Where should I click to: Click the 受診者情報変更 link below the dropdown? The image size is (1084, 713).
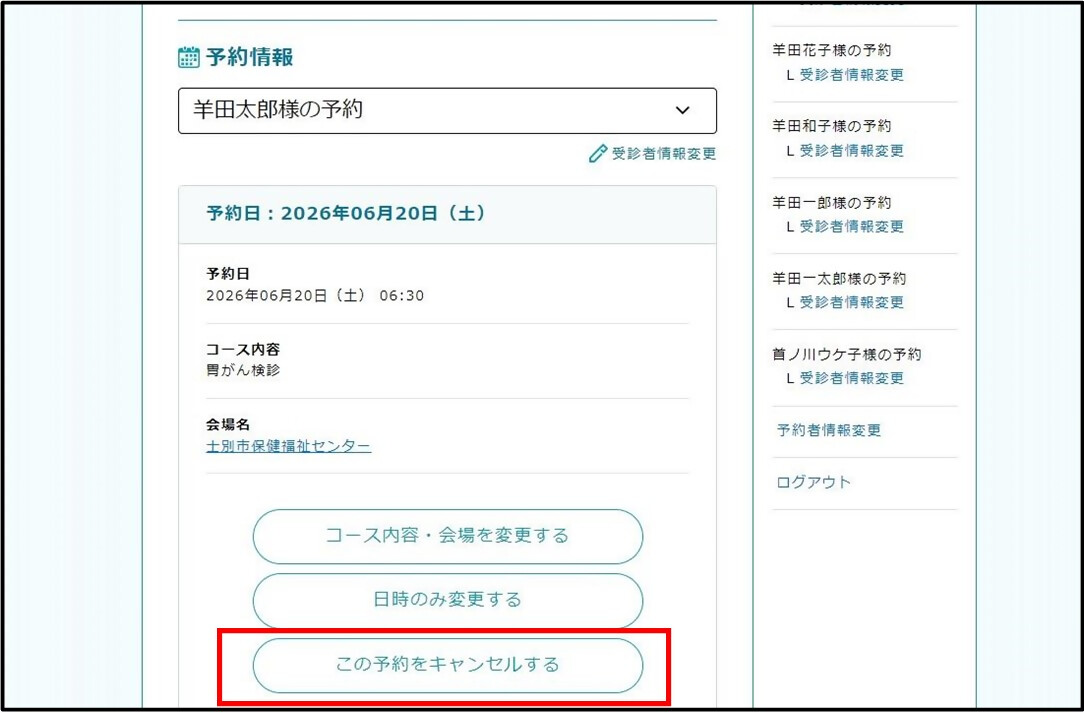(x=664, y=154)
